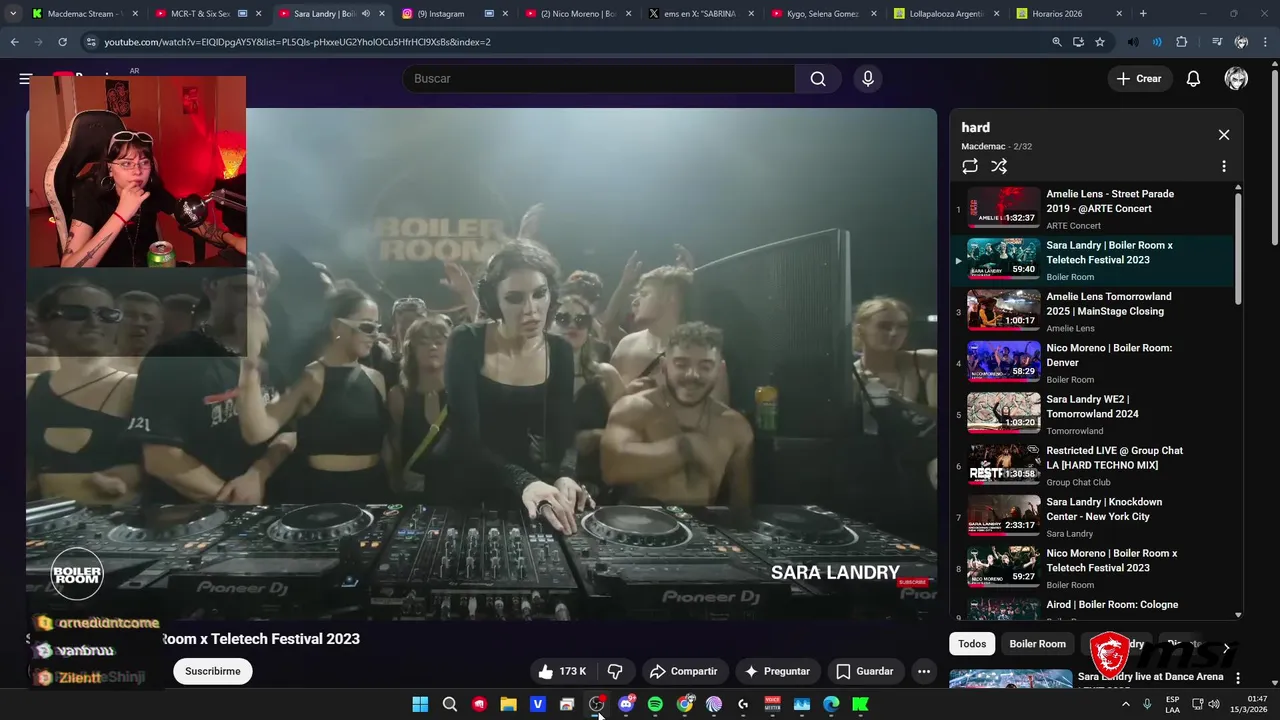Dislike the video with thumbs down

[615, 671]
